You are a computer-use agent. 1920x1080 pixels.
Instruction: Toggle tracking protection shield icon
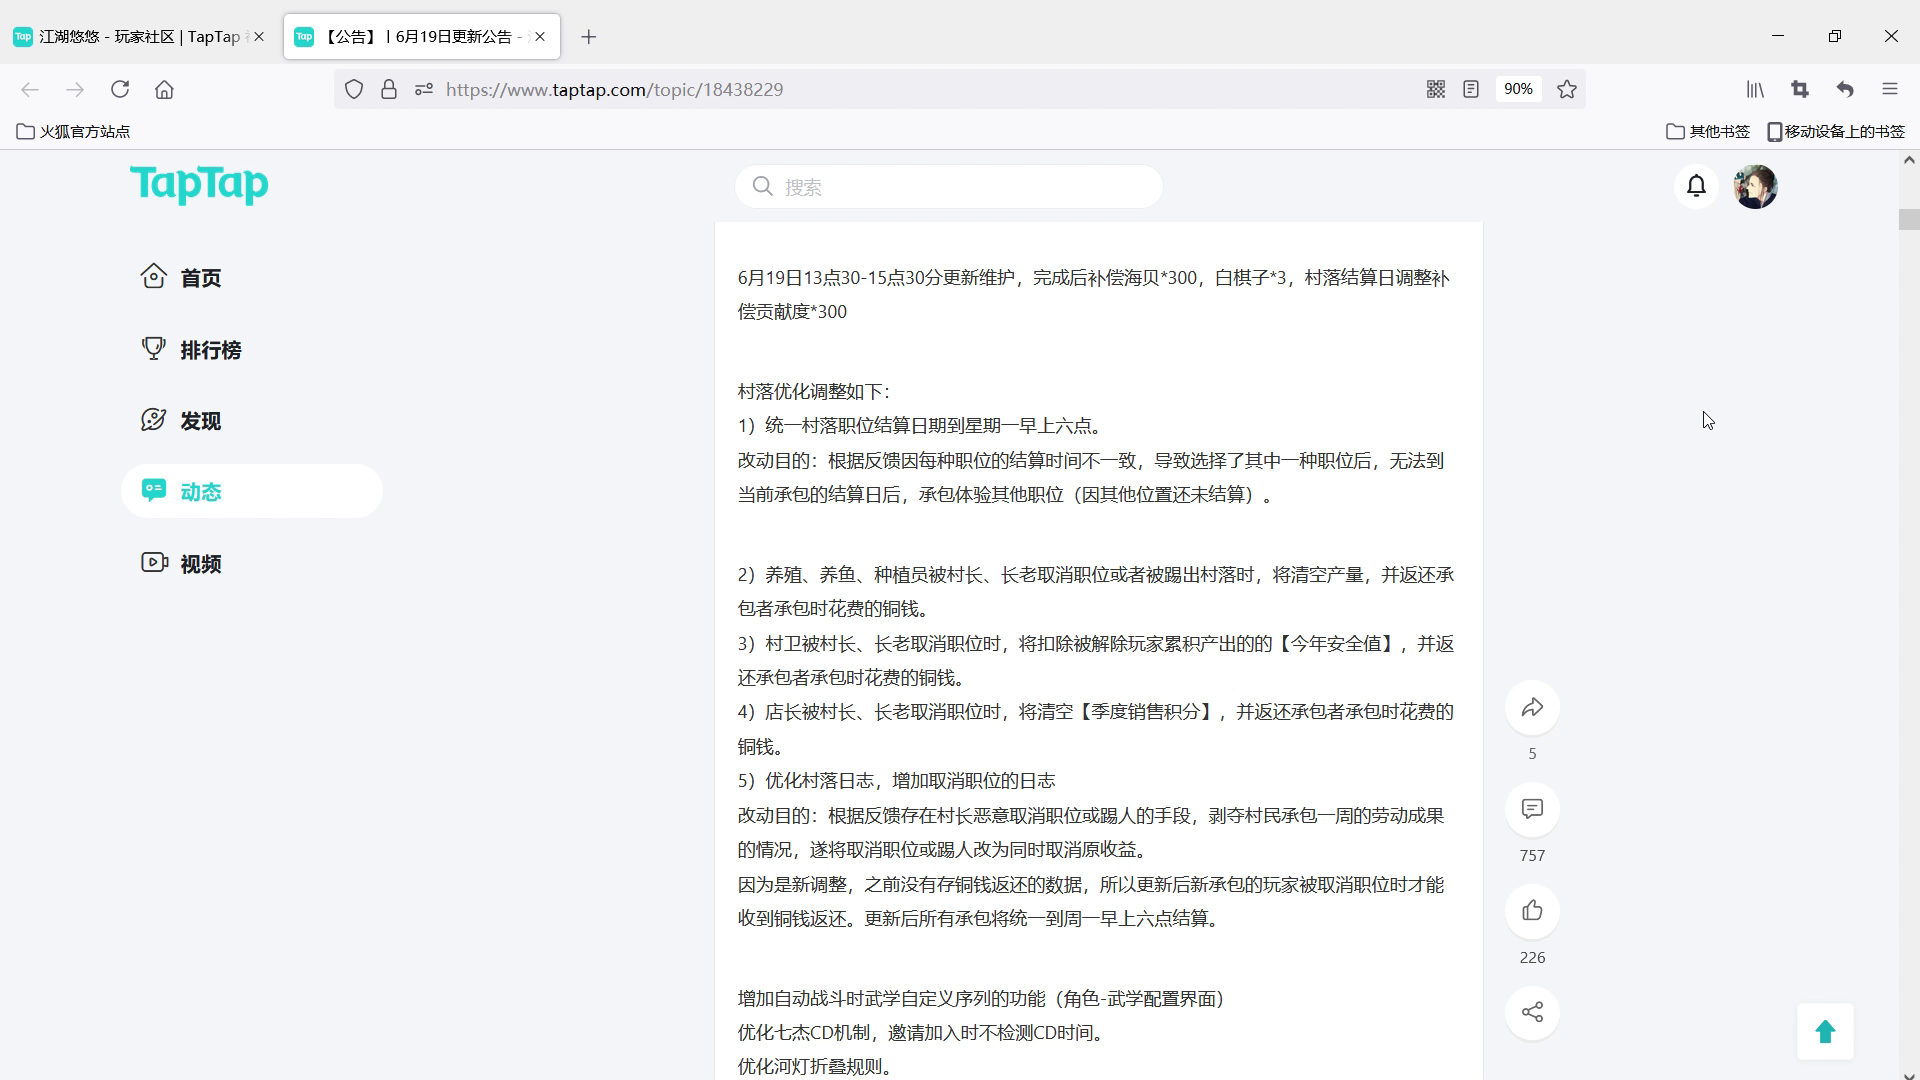[354, 89]
